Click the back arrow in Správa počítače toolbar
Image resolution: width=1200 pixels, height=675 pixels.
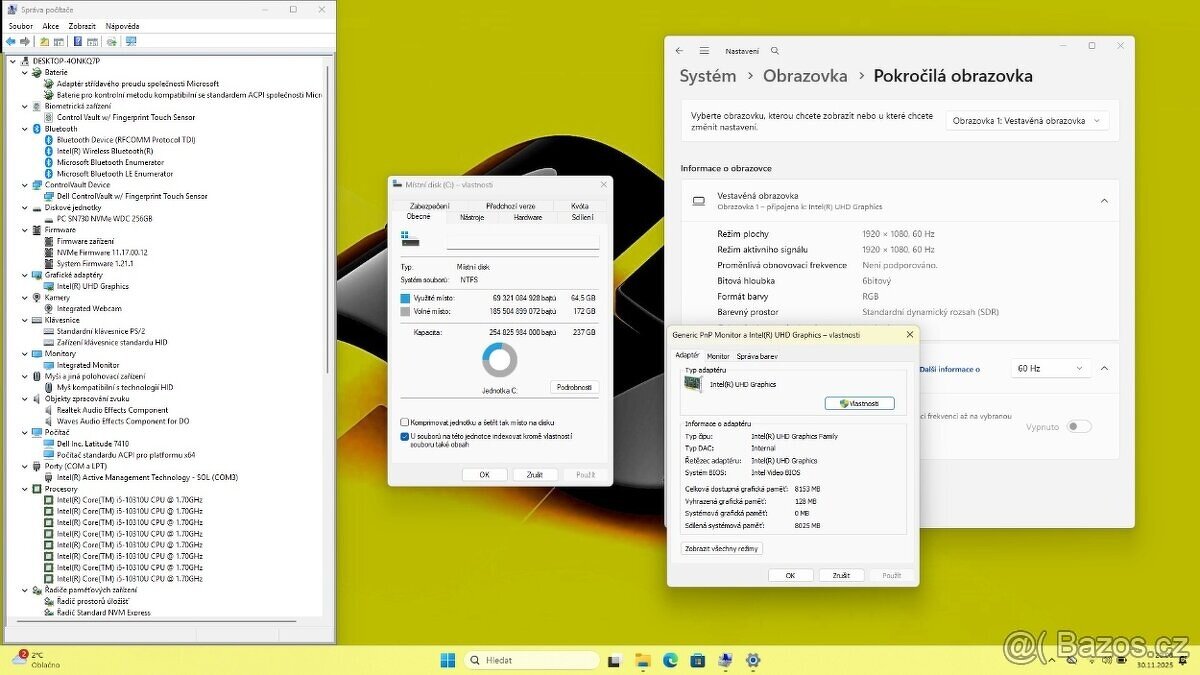pyautogui.click(x=10, y=41)
